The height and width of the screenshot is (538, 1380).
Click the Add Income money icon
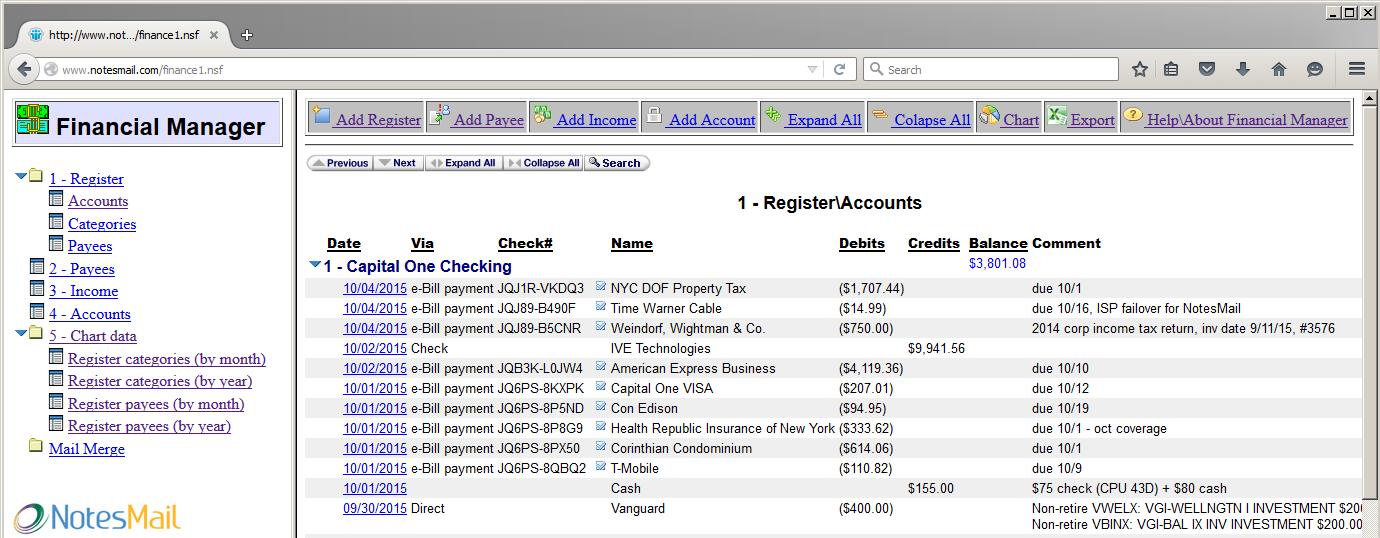[x=541, y=117]
